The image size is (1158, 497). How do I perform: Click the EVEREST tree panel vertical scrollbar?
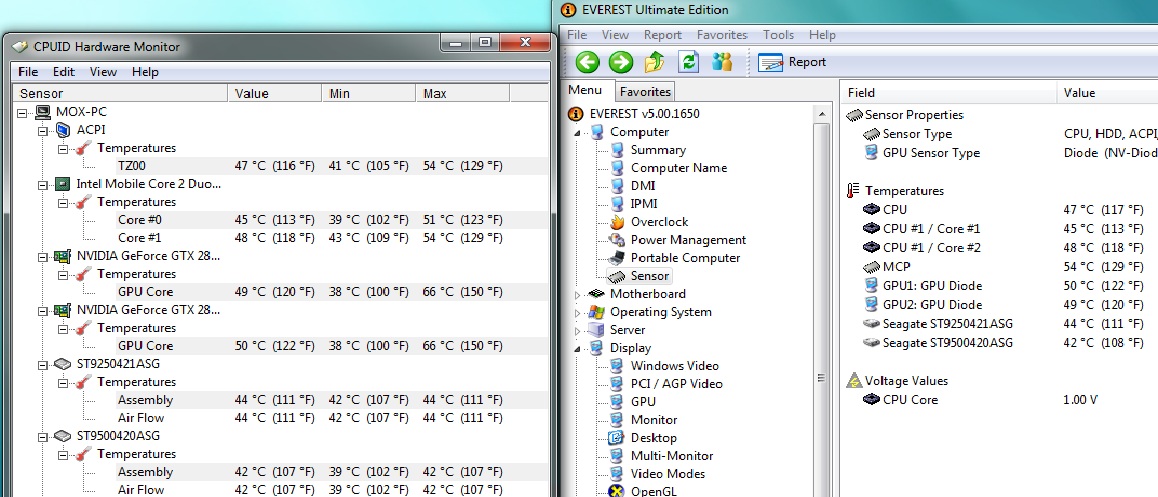[x=821, y=301]
